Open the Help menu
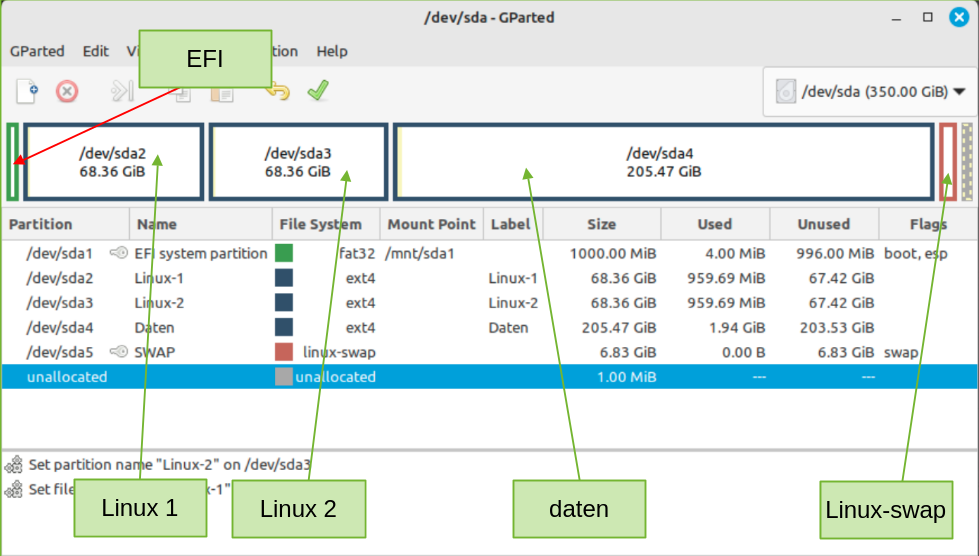 tap(332, 51)
